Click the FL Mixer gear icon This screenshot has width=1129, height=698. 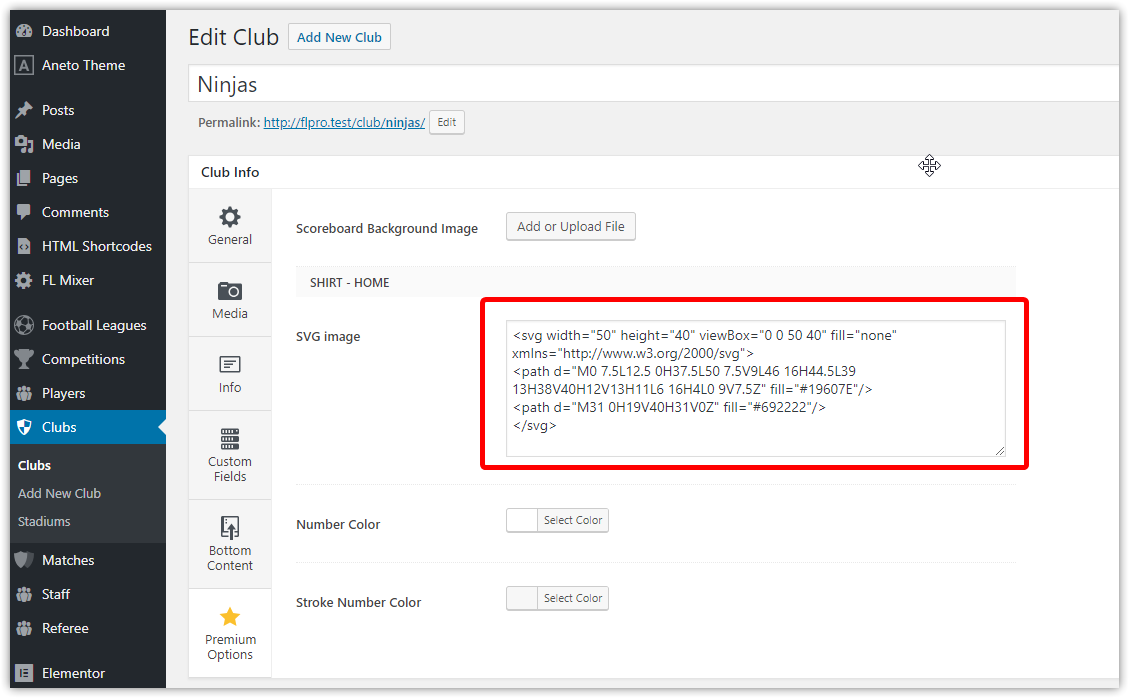coord(24,280)
